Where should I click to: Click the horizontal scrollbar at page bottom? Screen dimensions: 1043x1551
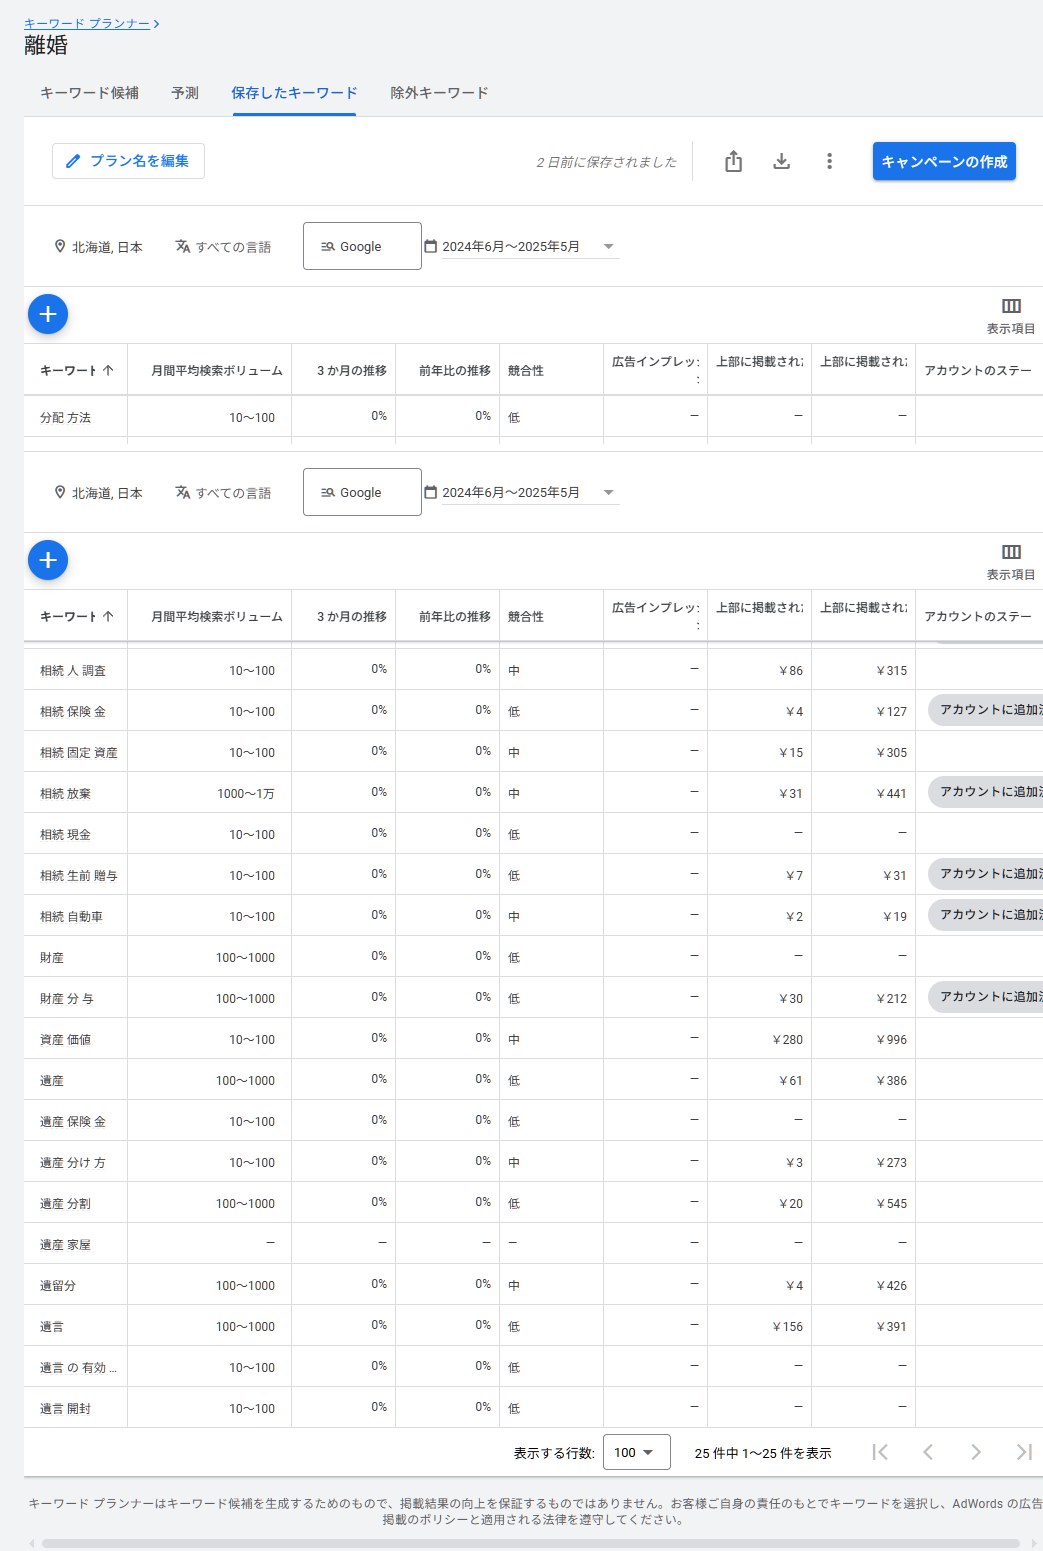531,1543
